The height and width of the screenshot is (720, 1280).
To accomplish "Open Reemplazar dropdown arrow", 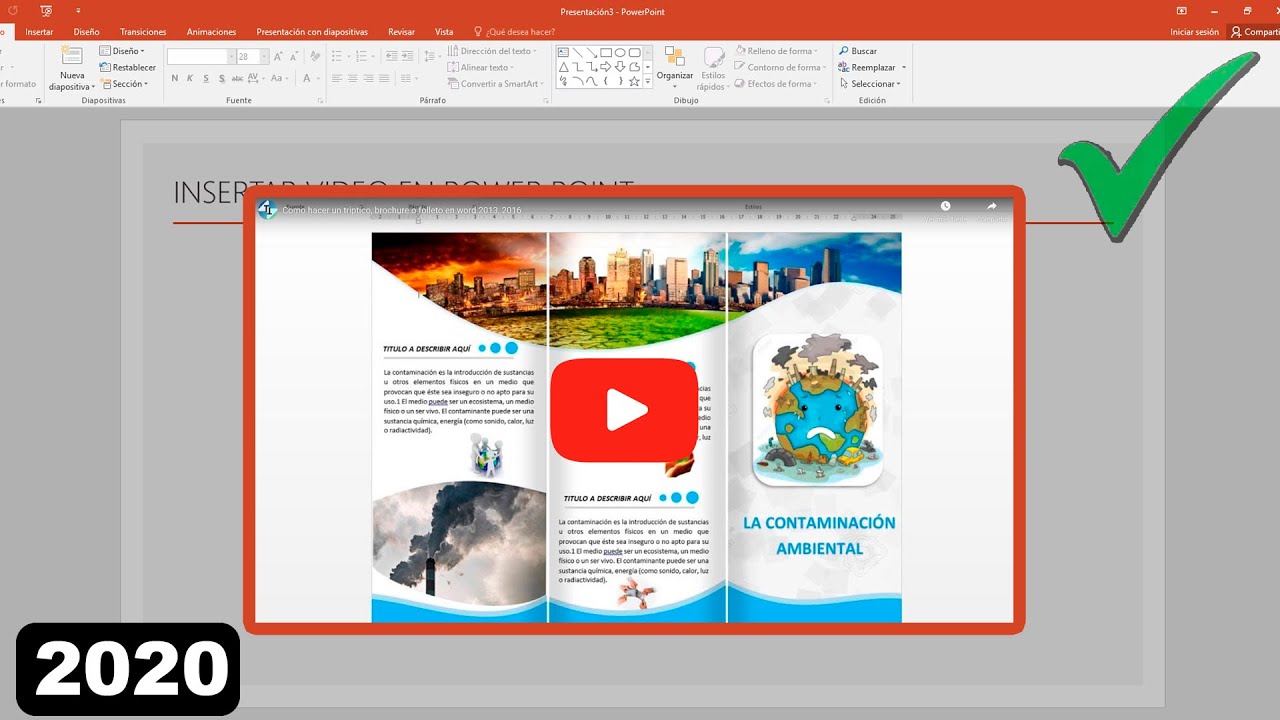I will 904,67.
